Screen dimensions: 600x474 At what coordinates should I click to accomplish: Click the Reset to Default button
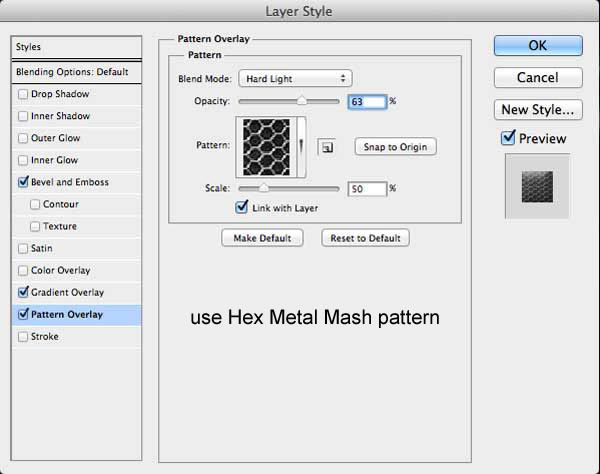click(365, 238)
